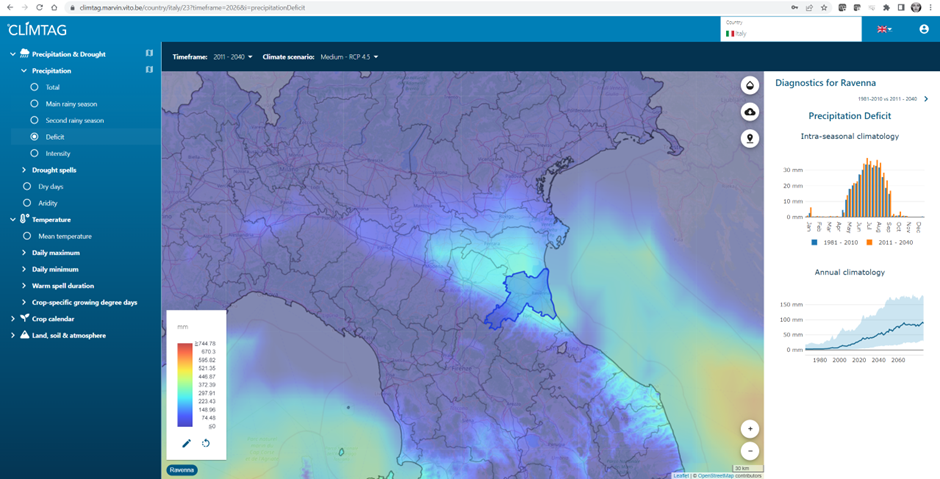Image resolution: width=940 pixels, height=479 pixels.
Task: Zoom in with the map plus button
Action: pos(749,428)
